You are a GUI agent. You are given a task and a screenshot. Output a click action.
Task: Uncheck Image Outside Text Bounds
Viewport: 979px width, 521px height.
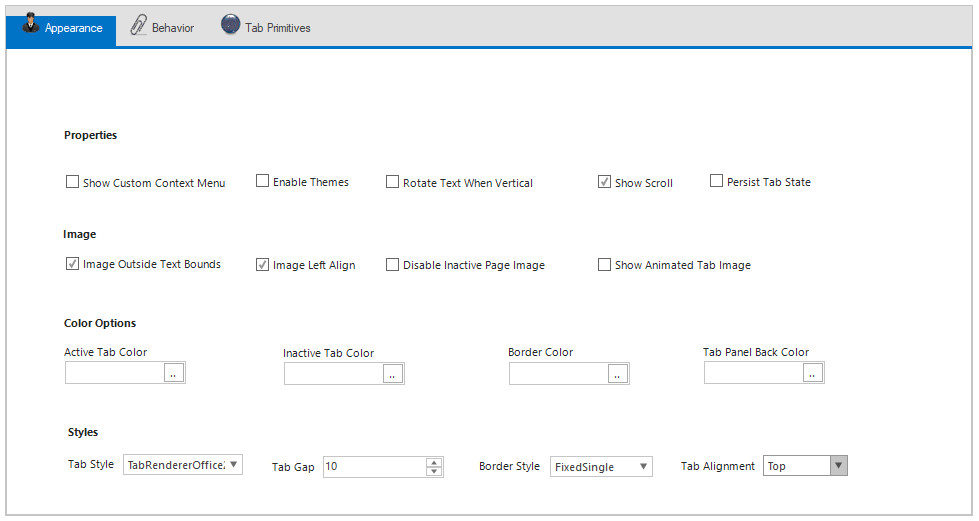72,264
